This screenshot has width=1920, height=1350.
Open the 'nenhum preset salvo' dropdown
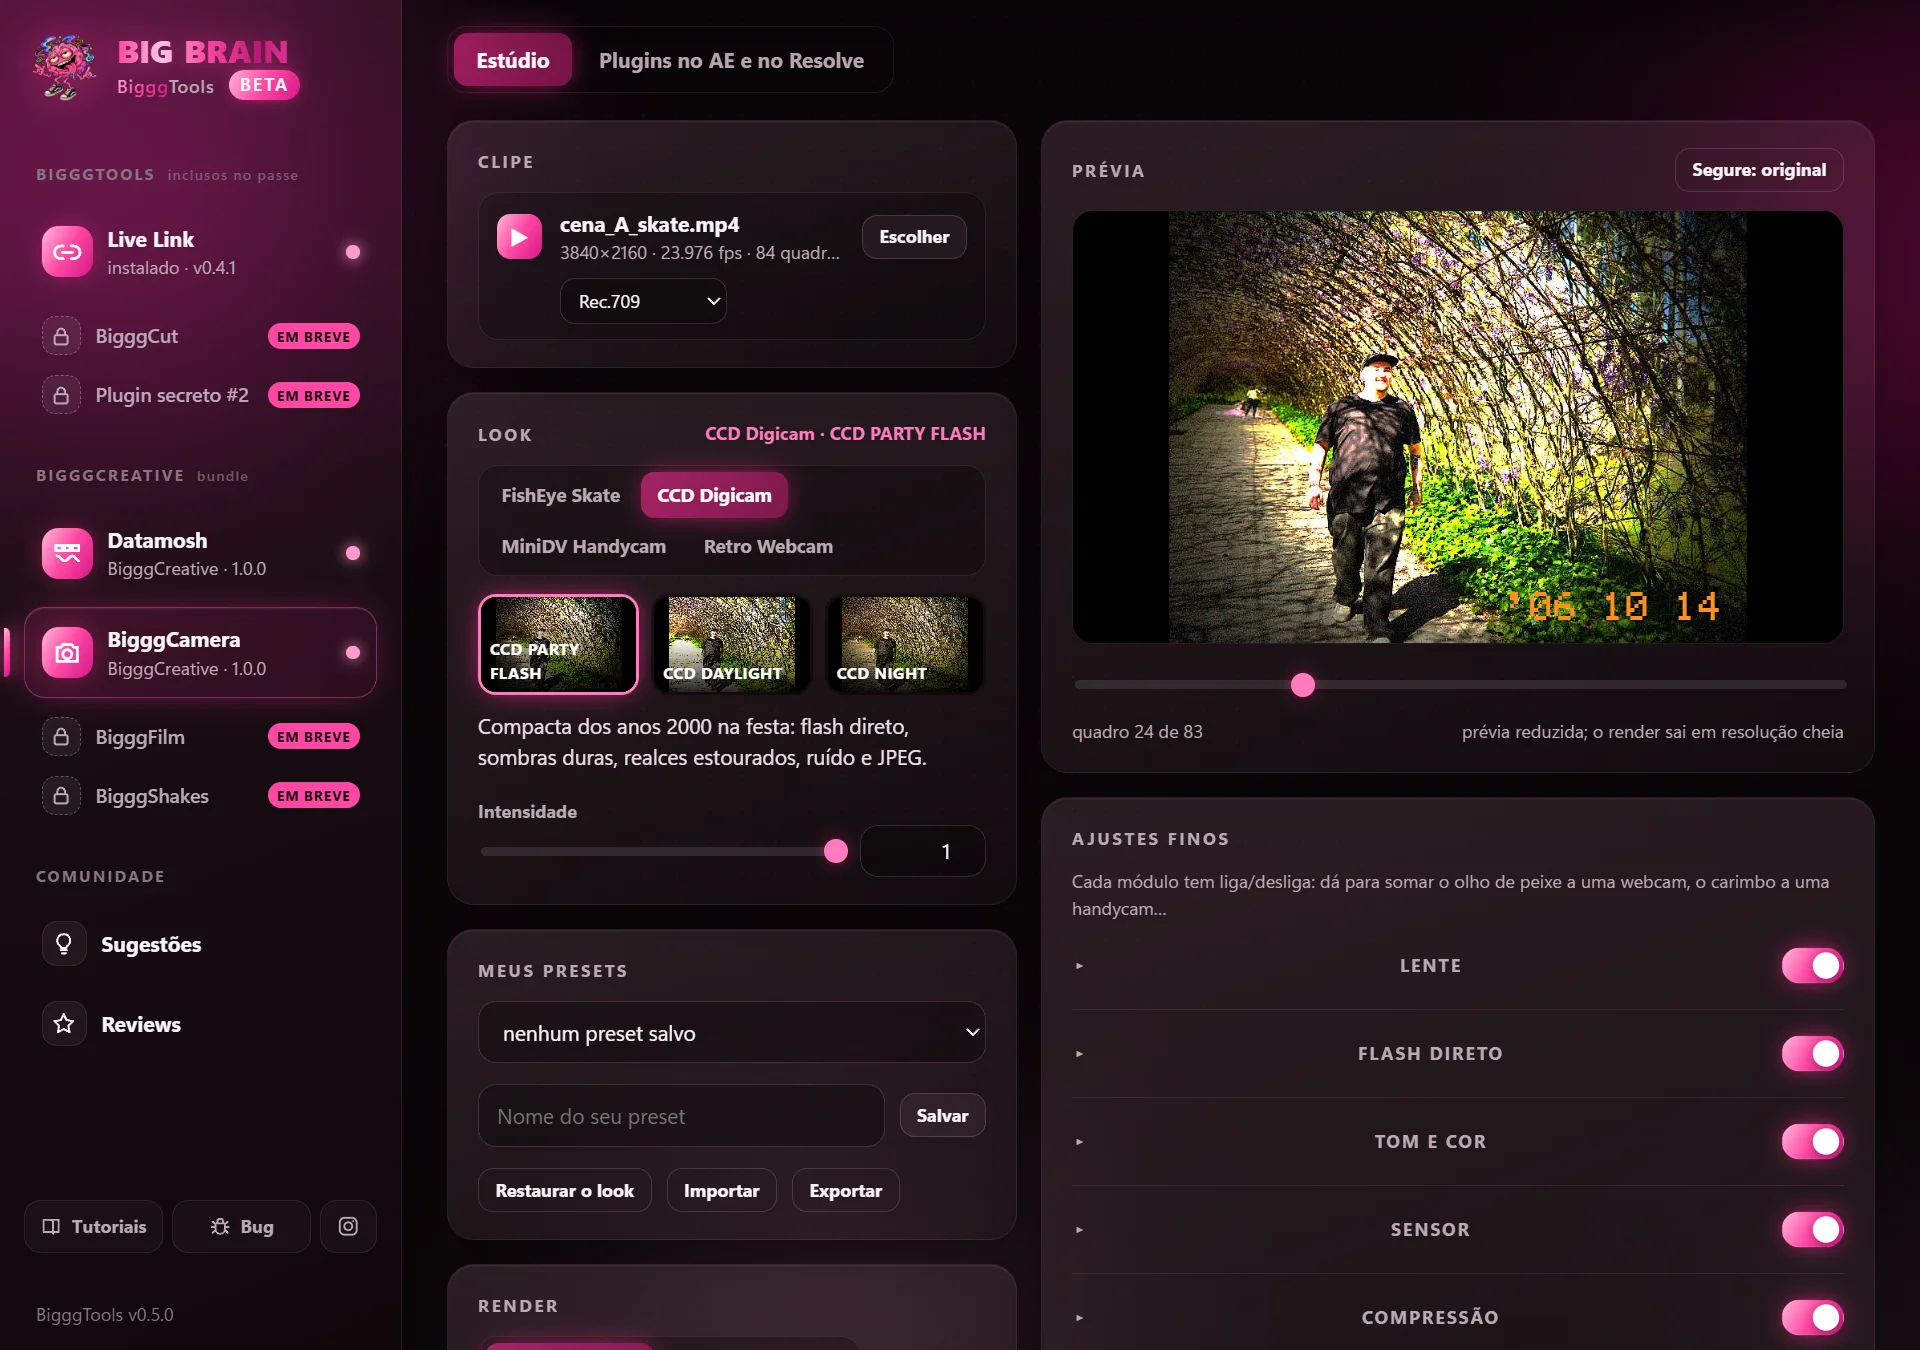coord(732,1033)
